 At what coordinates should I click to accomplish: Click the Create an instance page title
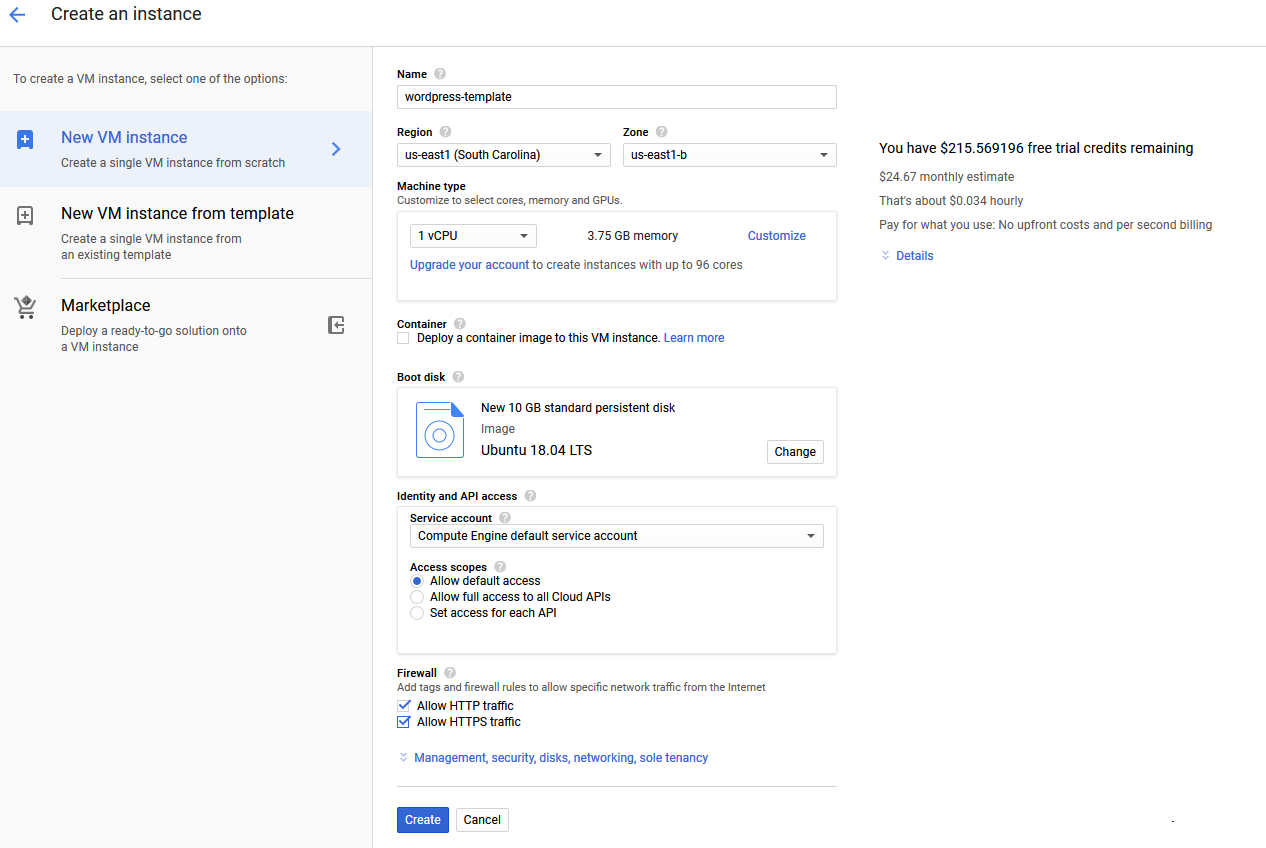[126, 14]
